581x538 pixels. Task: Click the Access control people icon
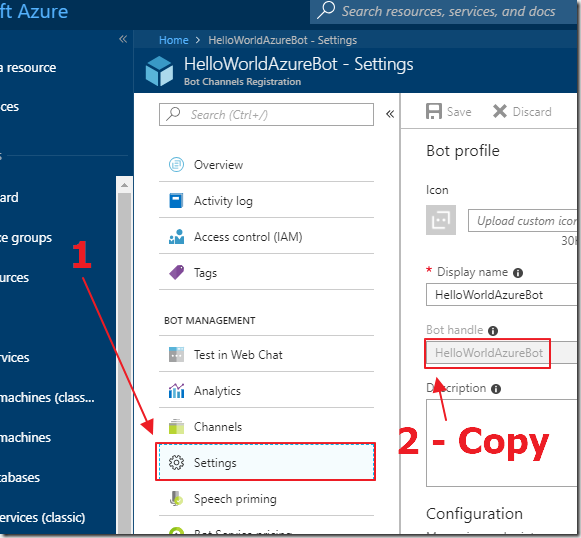[176, 236]
